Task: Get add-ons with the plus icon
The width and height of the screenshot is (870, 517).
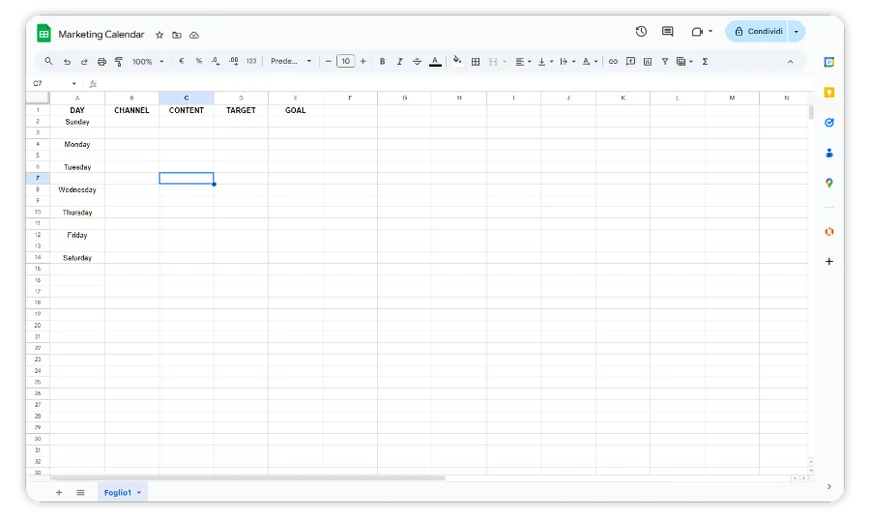Action: (x=829, y=261)
